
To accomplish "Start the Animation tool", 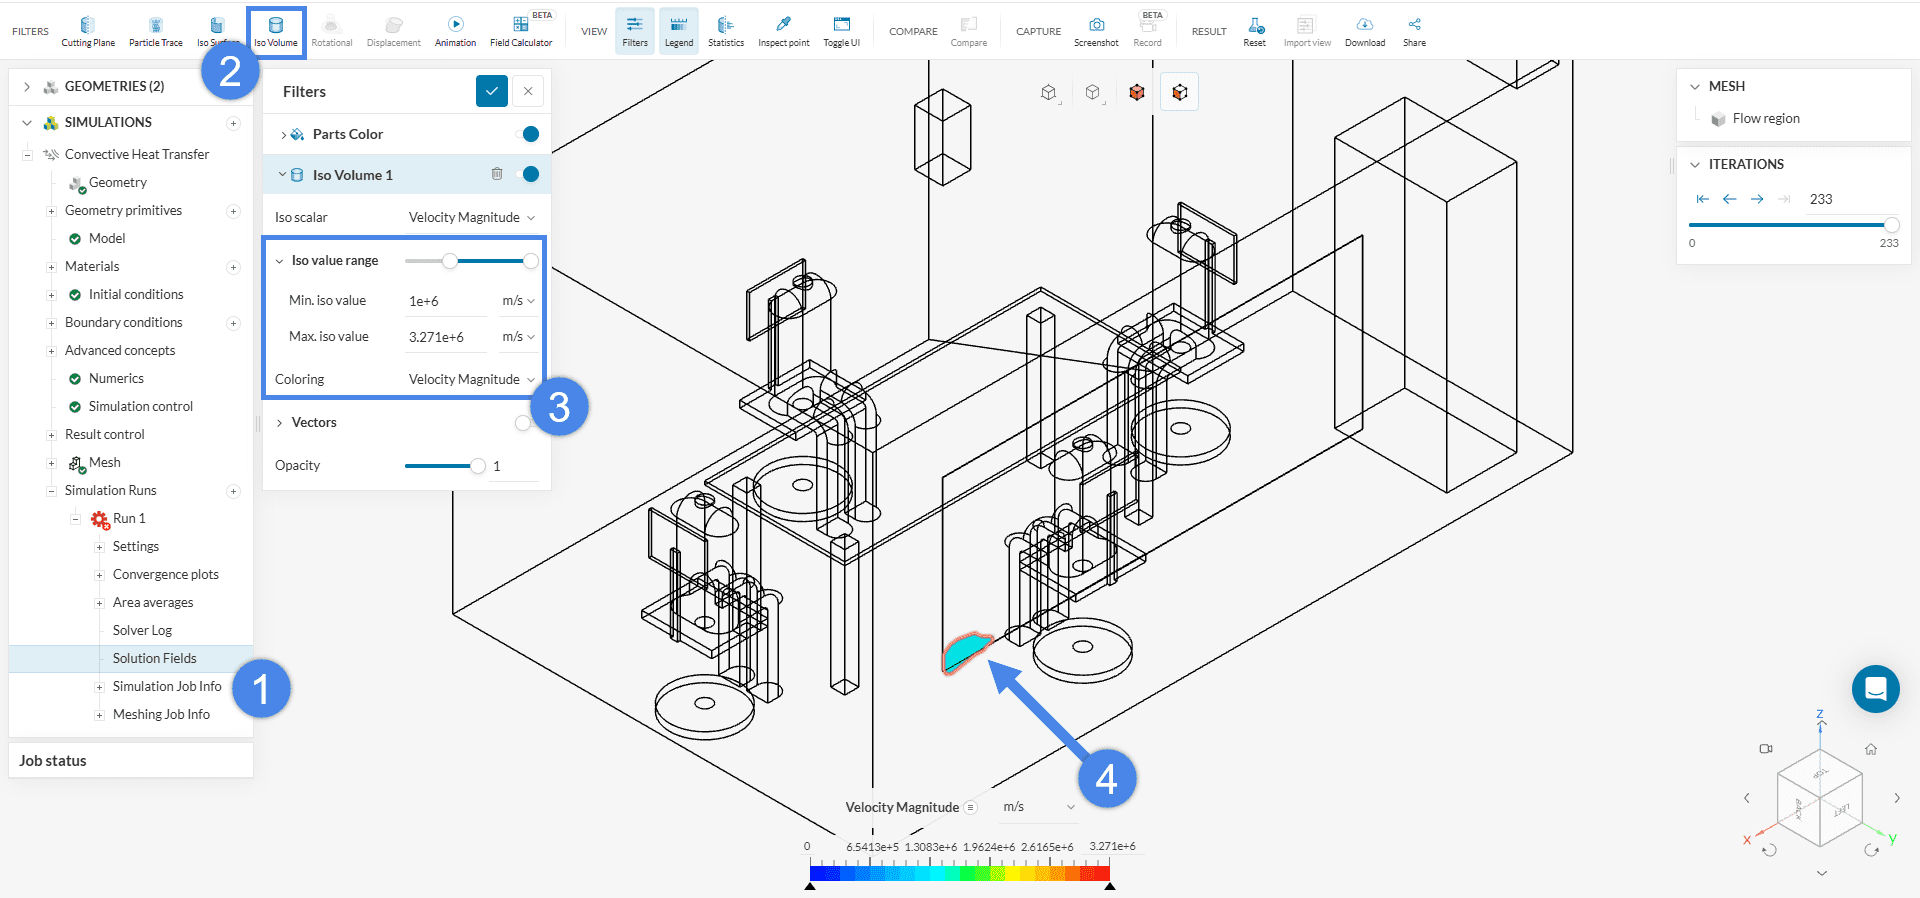I will point(455,31).
